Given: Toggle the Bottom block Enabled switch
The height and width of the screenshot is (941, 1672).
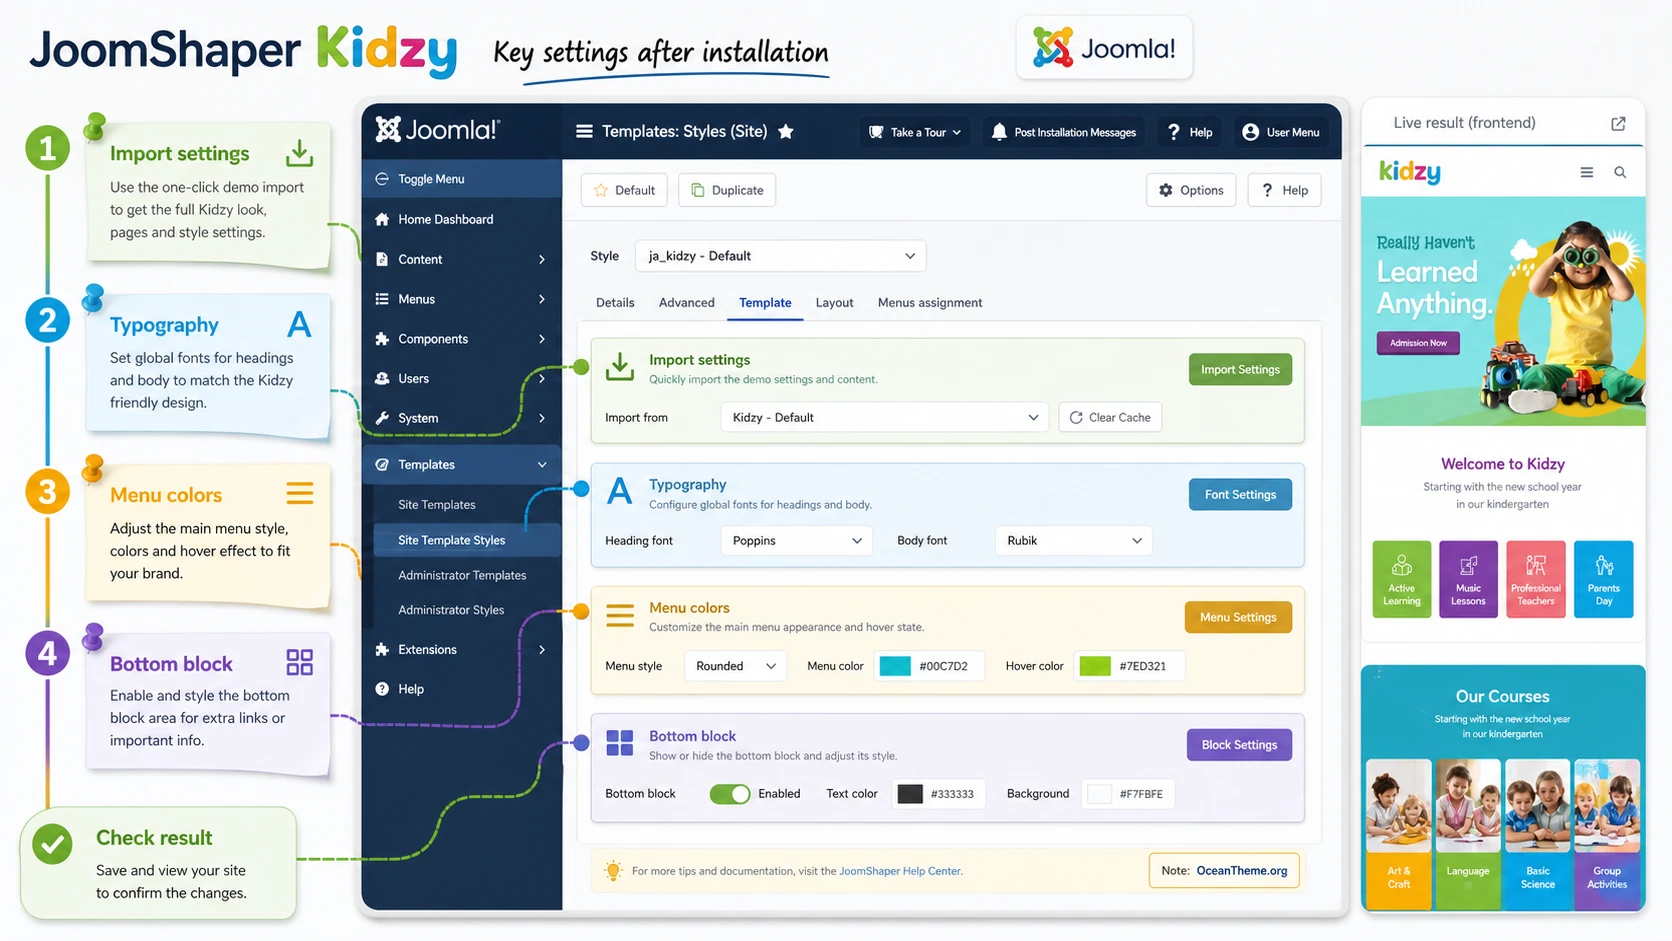Looking at the screenshot, I should coord(730,794).
